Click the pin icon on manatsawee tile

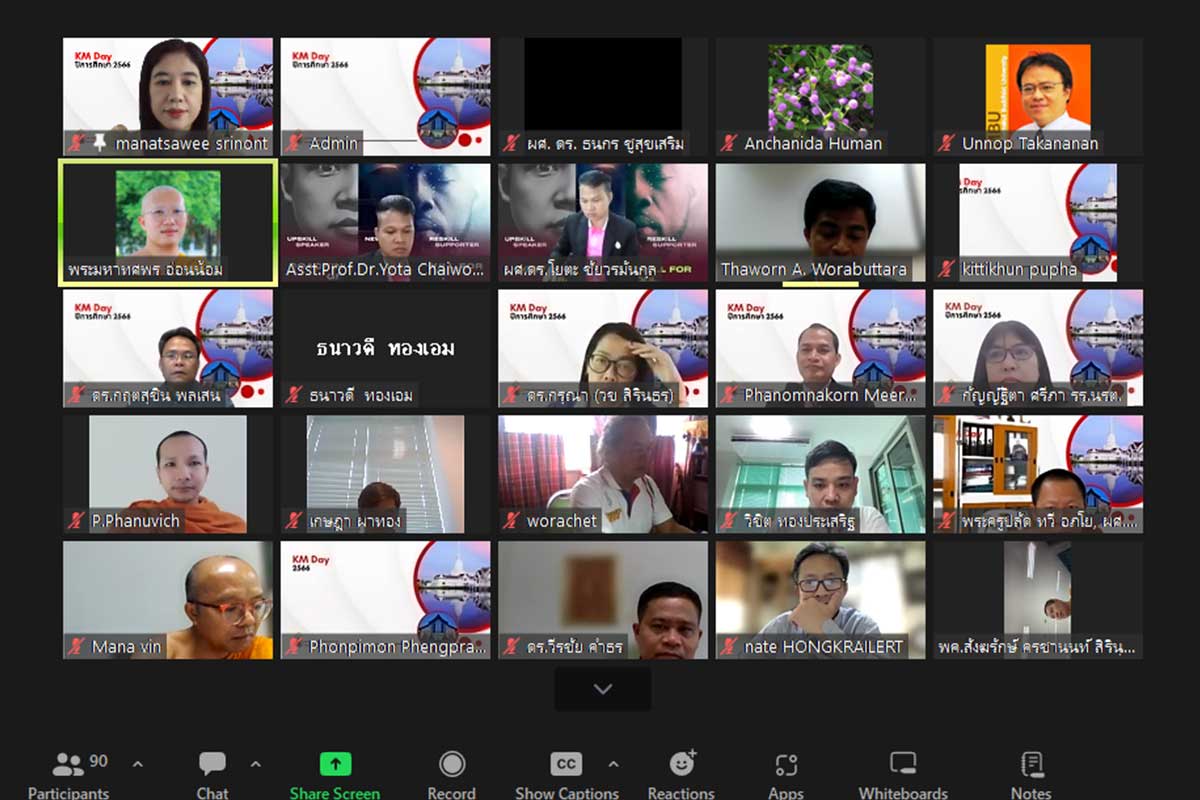[99, 143]
